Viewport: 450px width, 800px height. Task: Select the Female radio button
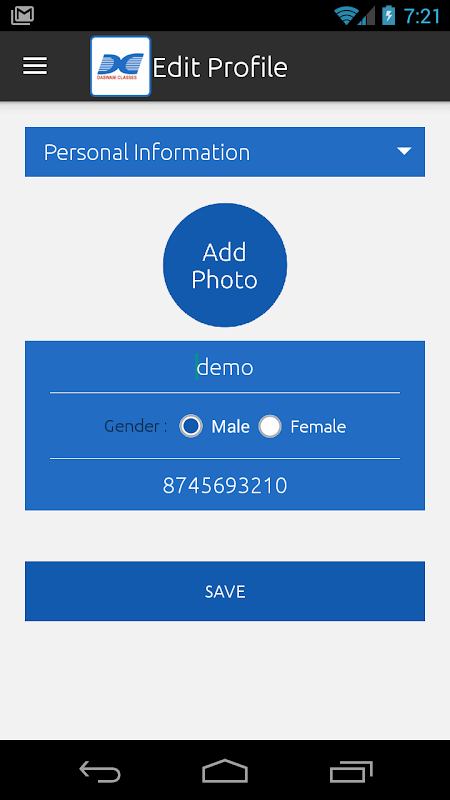(270, 426)
